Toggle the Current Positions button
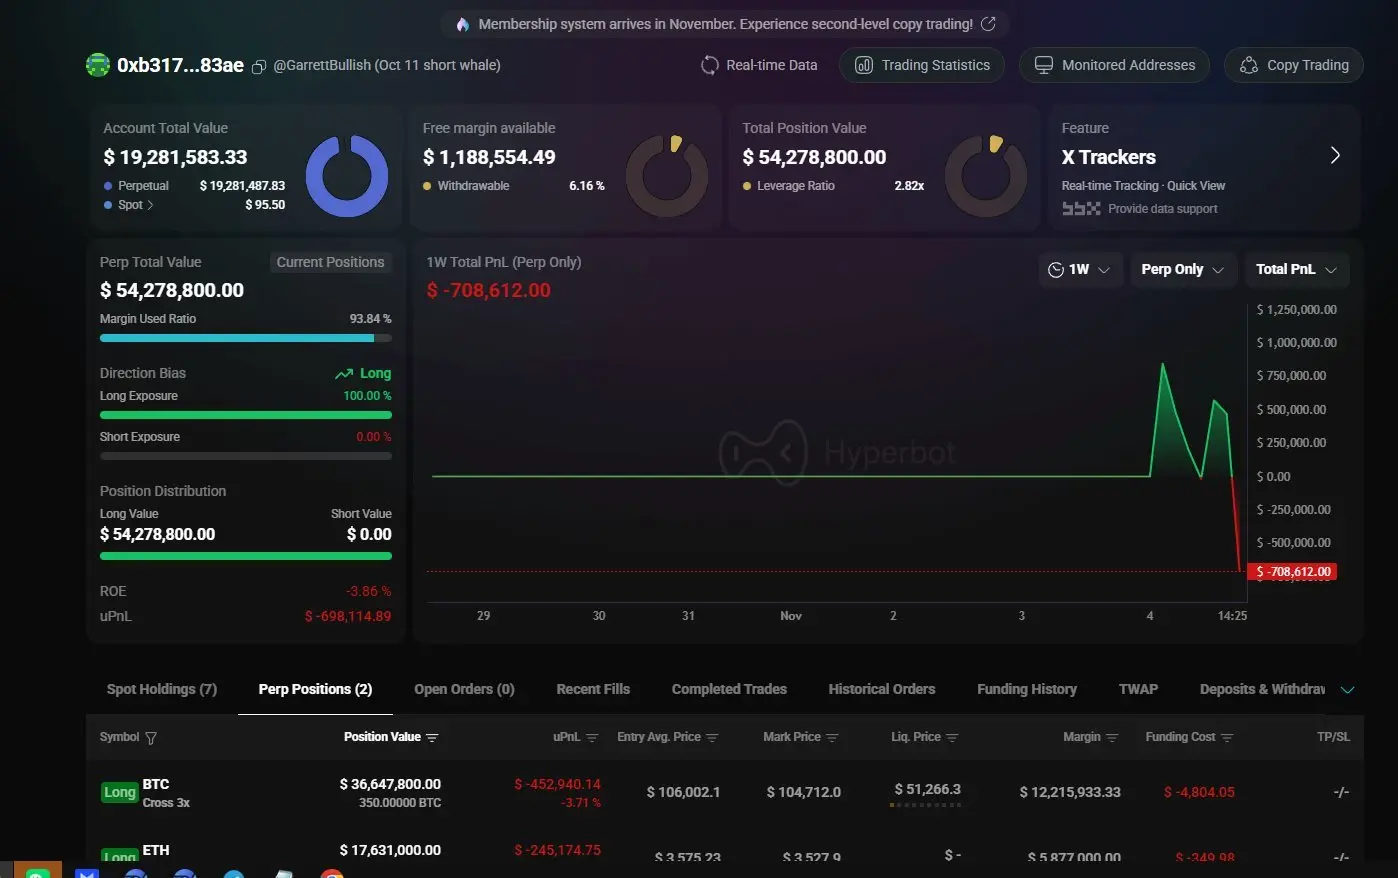 (x=330, y=262)
